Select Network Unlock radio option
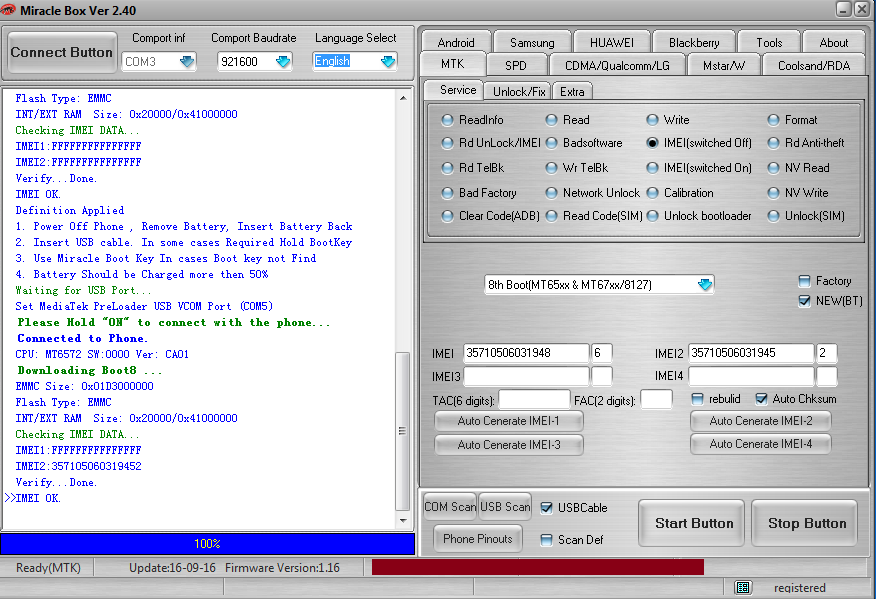Image resolution: width=876 pixels, height=599 pixels. tap(551, 193)
